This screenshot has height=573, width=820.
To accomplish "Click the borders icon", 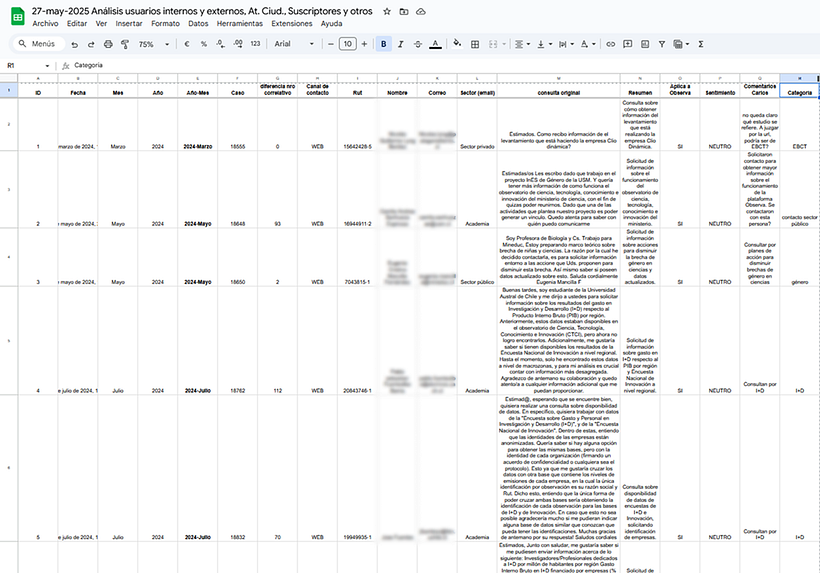I will point(474,44).
